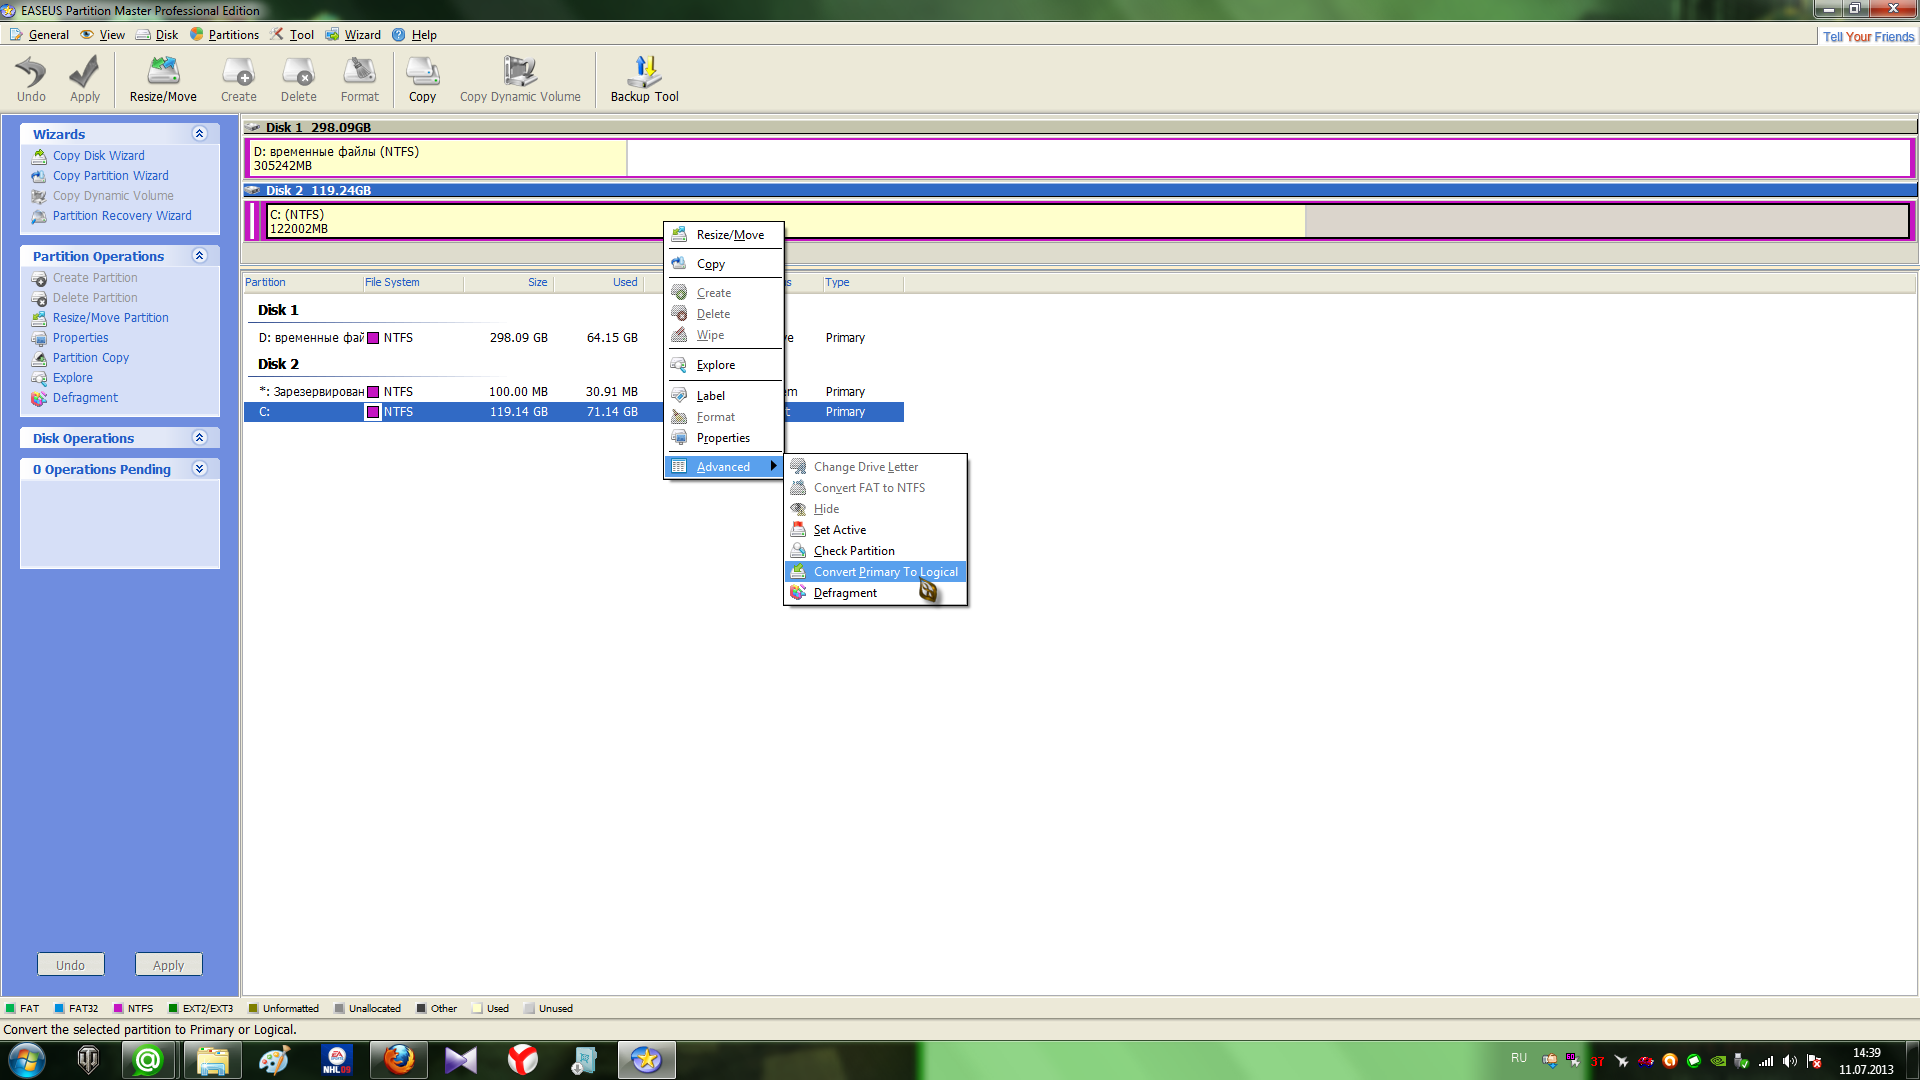Select the D: partition row in table

coord(574,338)
